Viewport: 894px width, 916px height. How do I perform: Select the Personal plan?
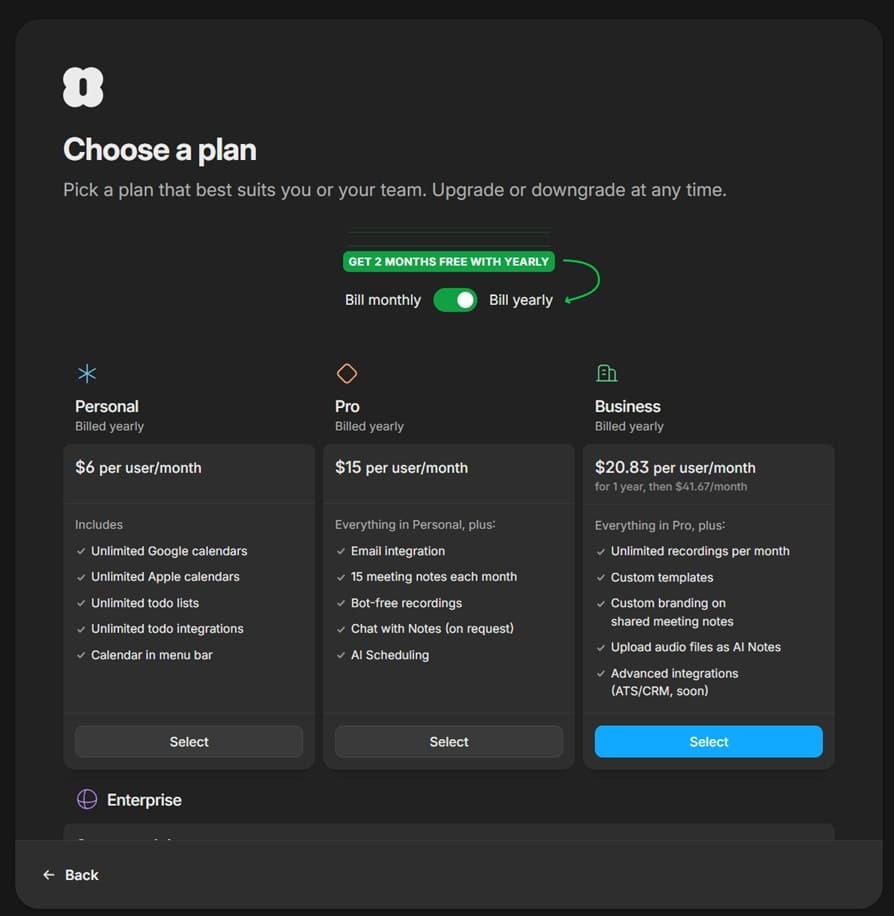(x=189, y=742)
